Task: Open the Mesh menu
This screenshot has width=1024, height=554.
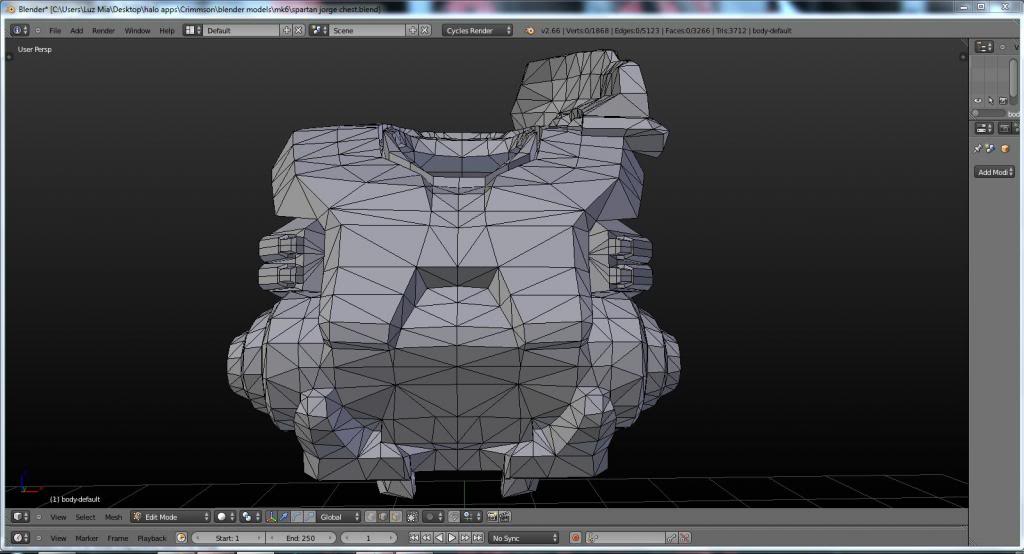Action: point(114,517)
